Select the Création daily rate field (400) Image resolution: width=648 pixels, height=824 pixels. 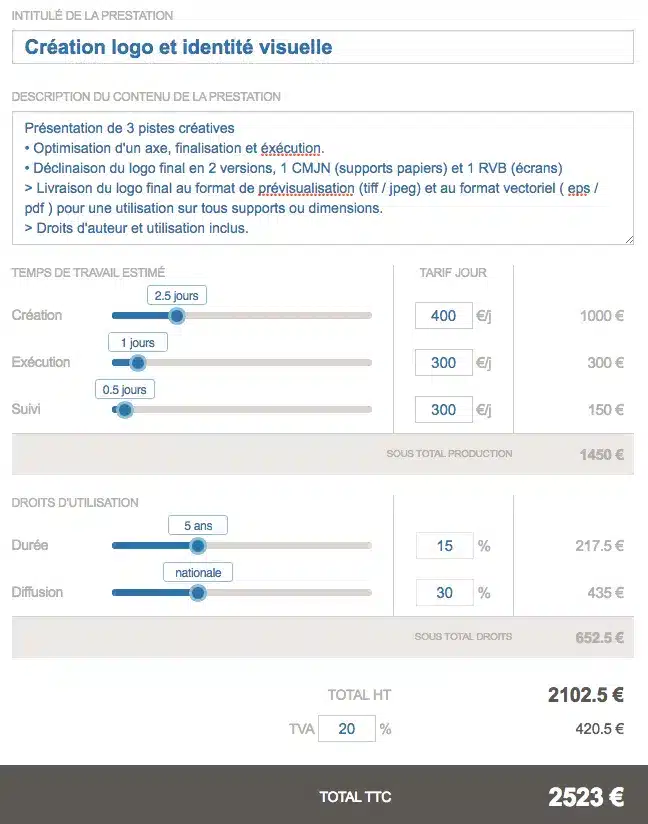point(444,316)
